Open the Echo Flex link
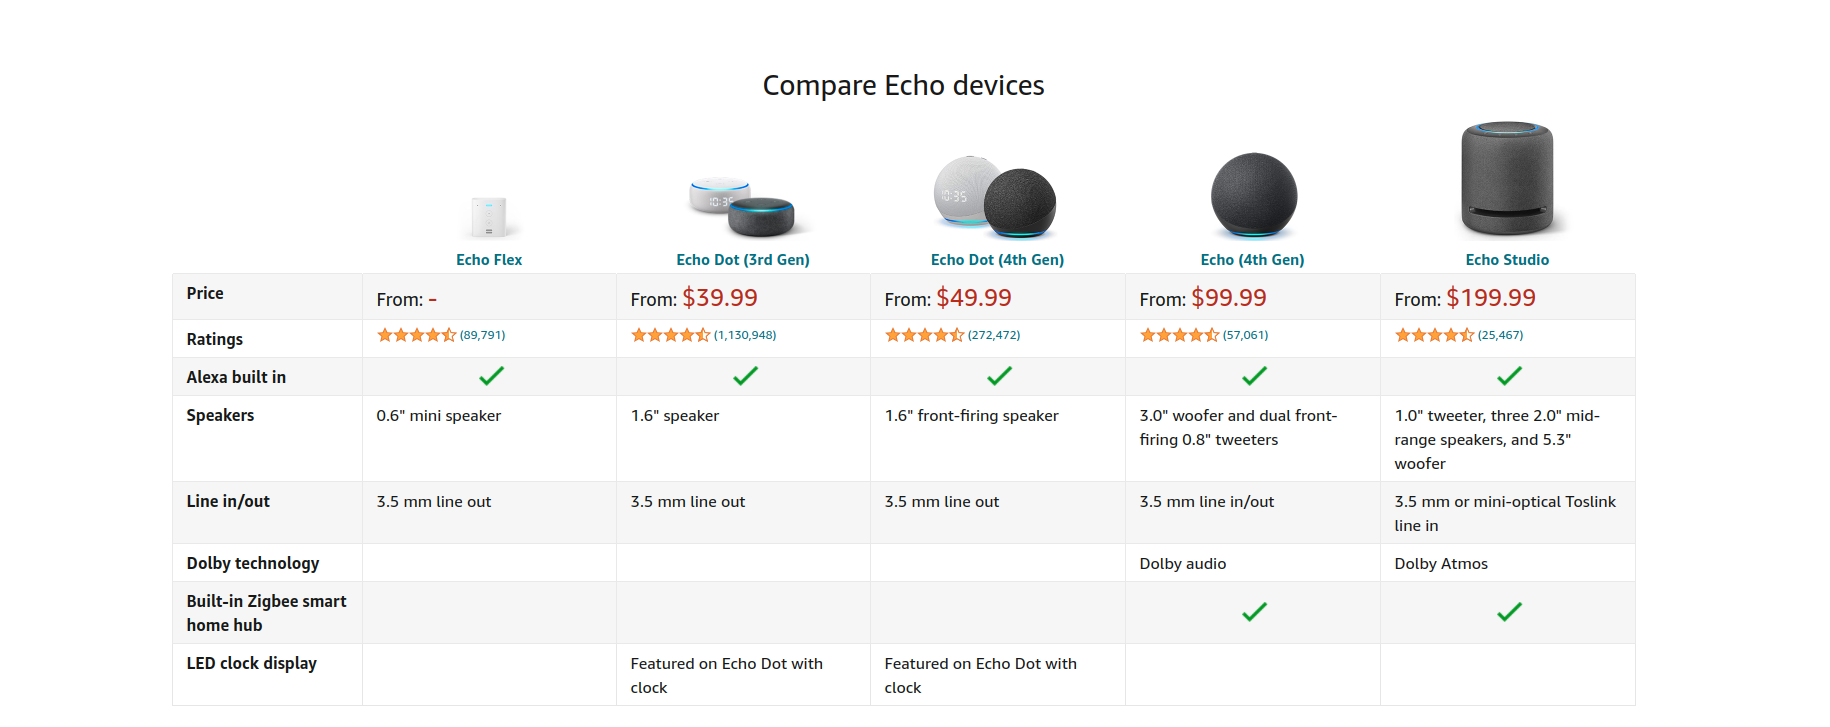 (489, 260)
